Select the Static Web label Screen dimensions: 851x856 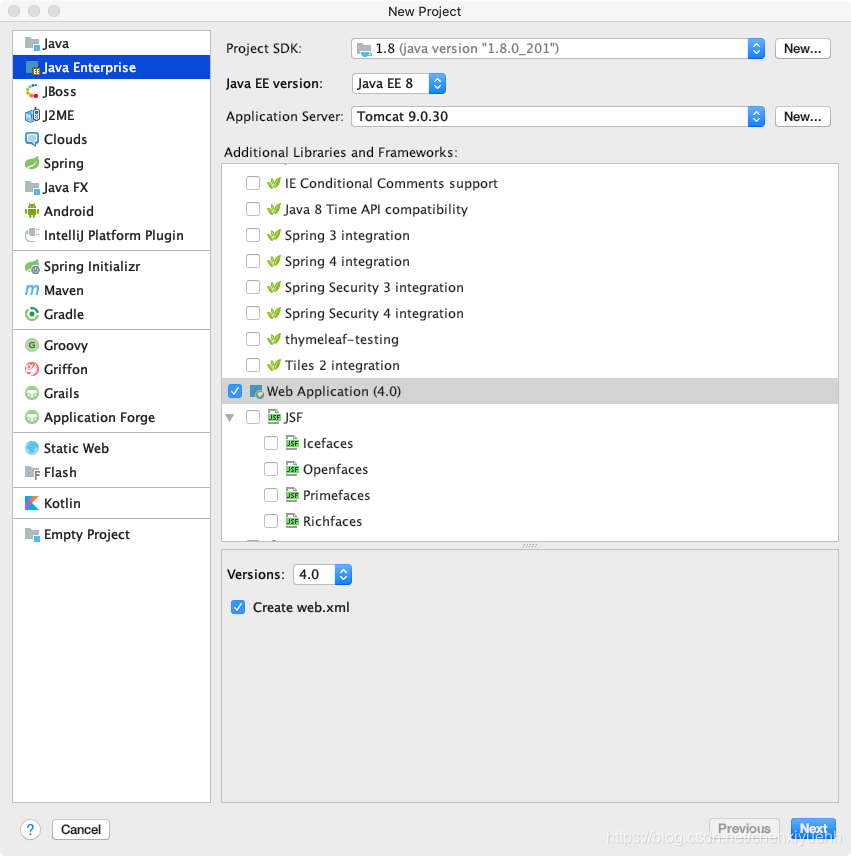tap(76, 448)
